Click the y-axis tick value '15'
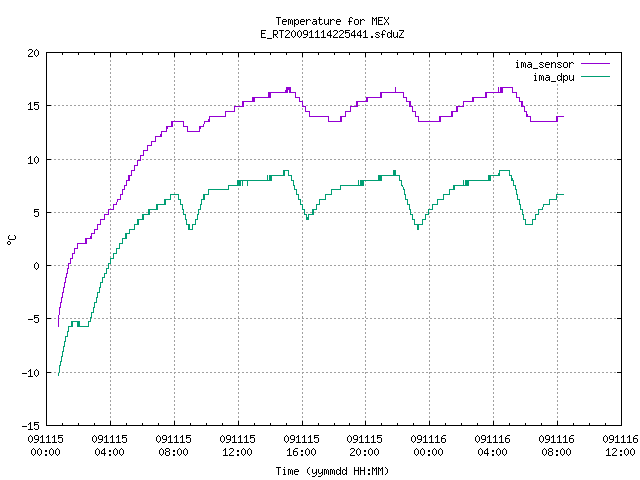The height and width of the screenshot is (480, 640). 33,106
